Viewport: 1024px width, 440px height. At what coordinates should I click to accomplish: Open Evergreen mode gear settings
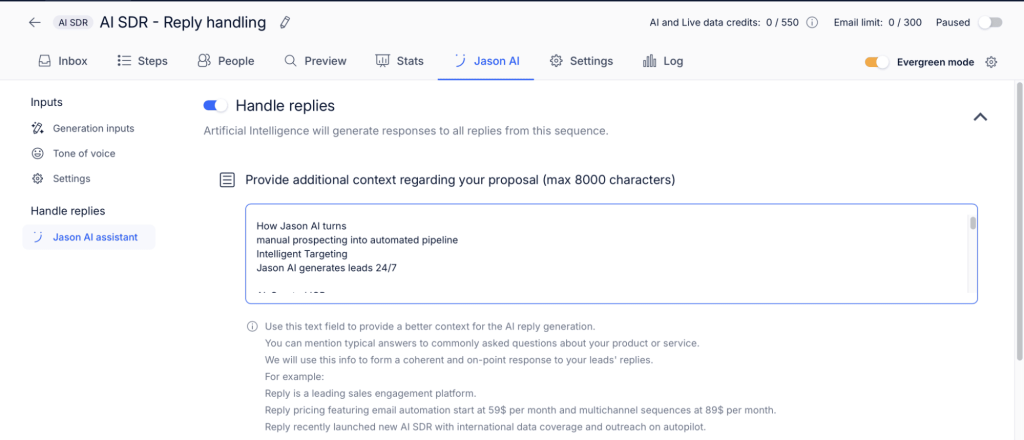991,62
